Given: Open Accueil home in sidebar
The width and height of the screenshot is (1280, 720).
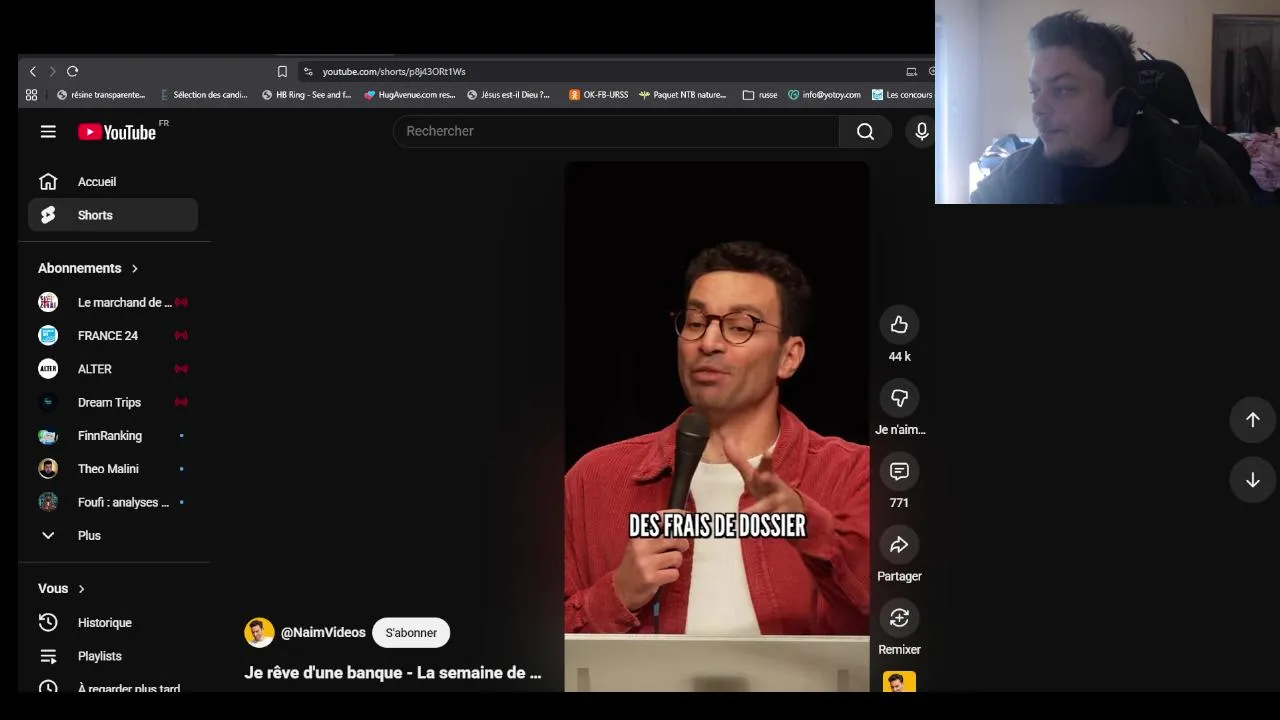Looking at the screenshot, I should (x=113, y=182).
